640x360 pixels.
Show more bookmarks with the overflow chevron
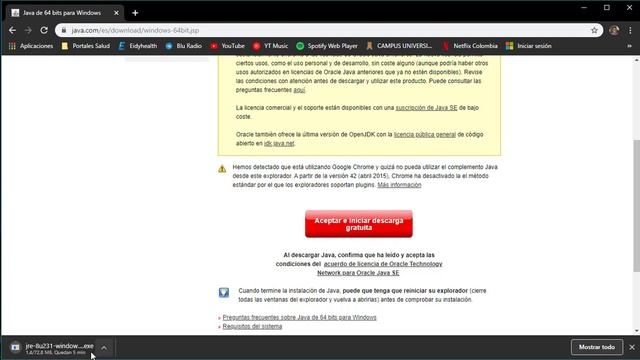[629, 46]
